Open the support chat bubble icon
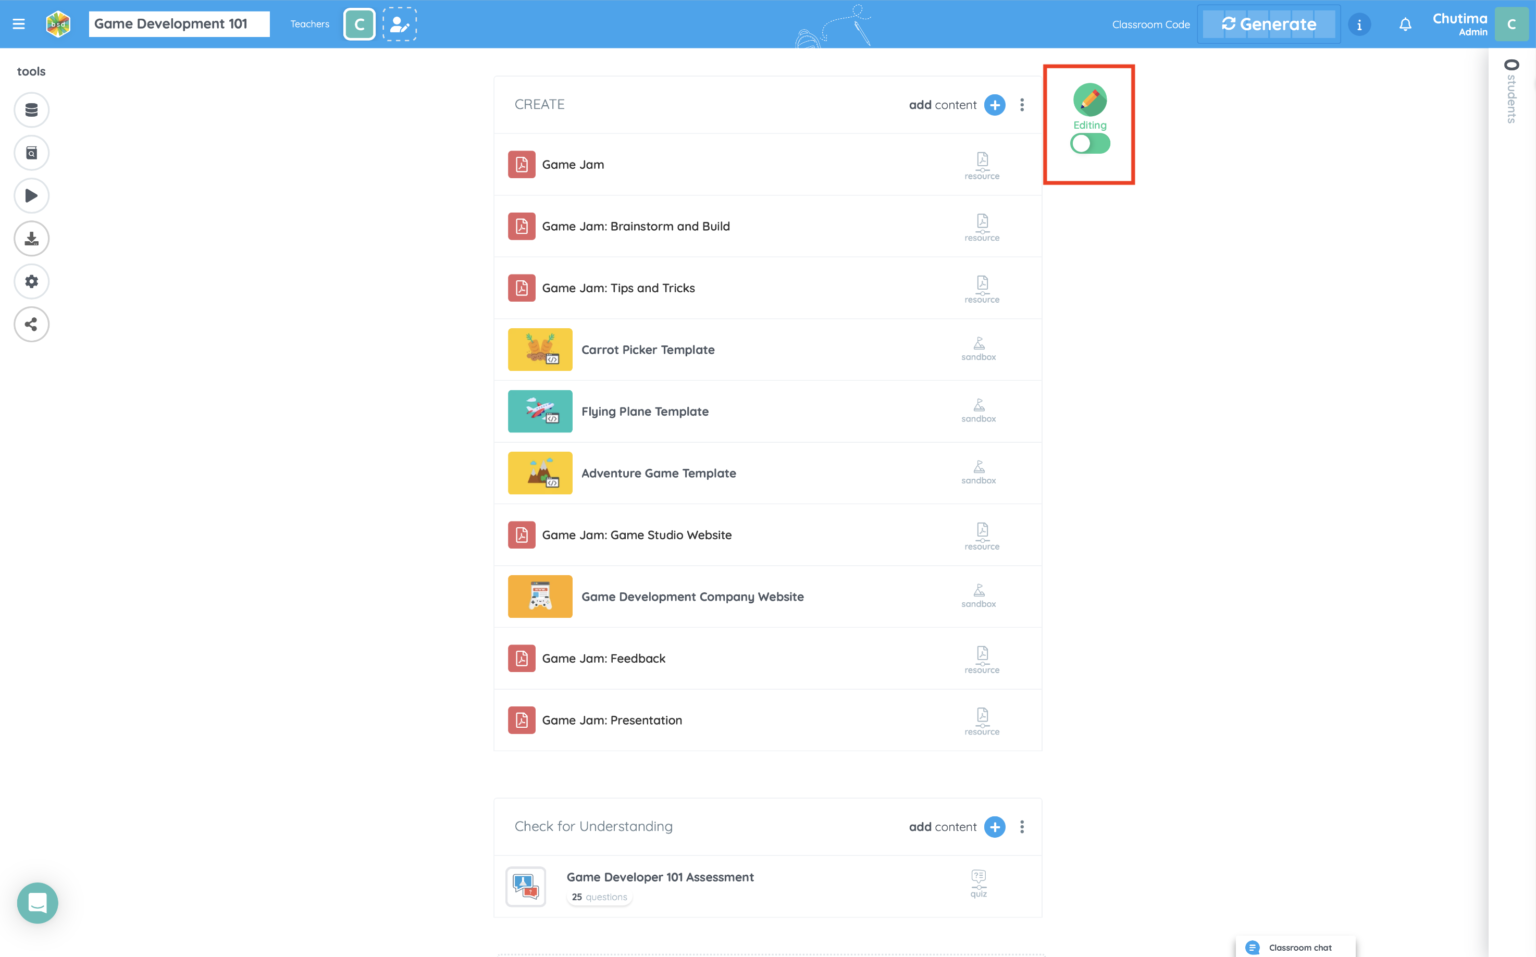The image size is (1536, 957). point(38,903)
